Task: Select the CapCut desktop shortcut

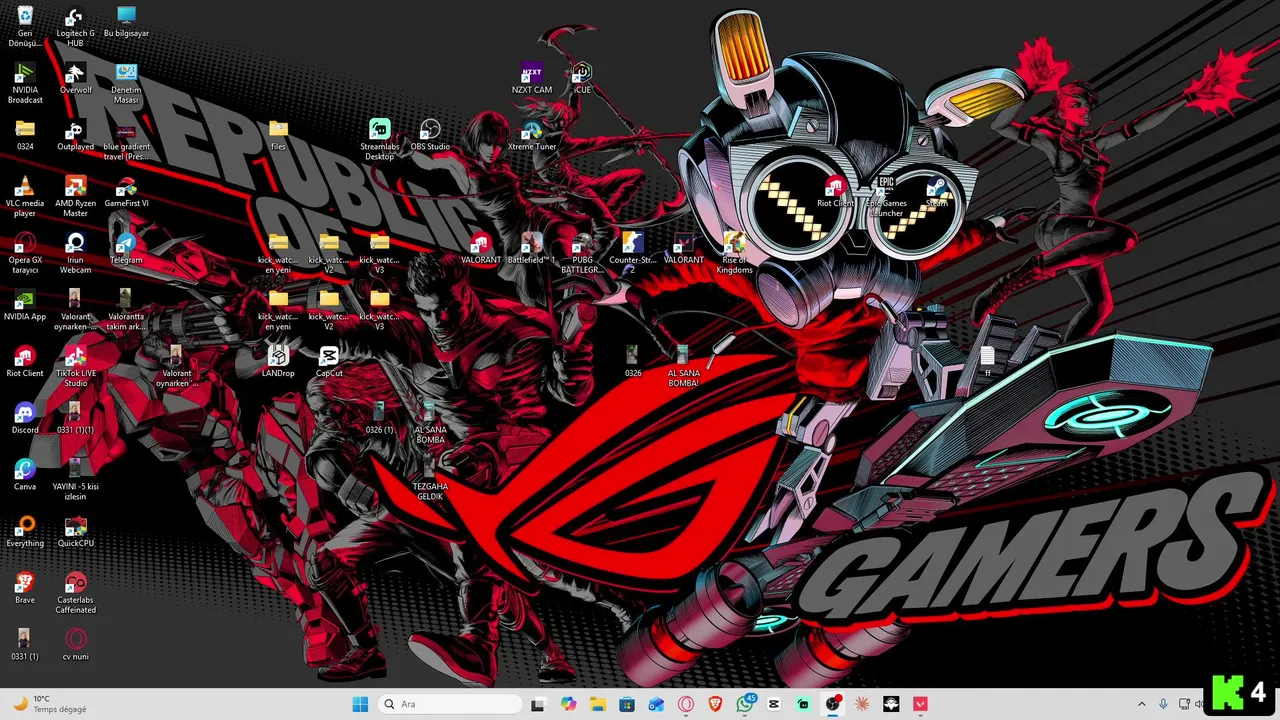Action: [329, 362]
